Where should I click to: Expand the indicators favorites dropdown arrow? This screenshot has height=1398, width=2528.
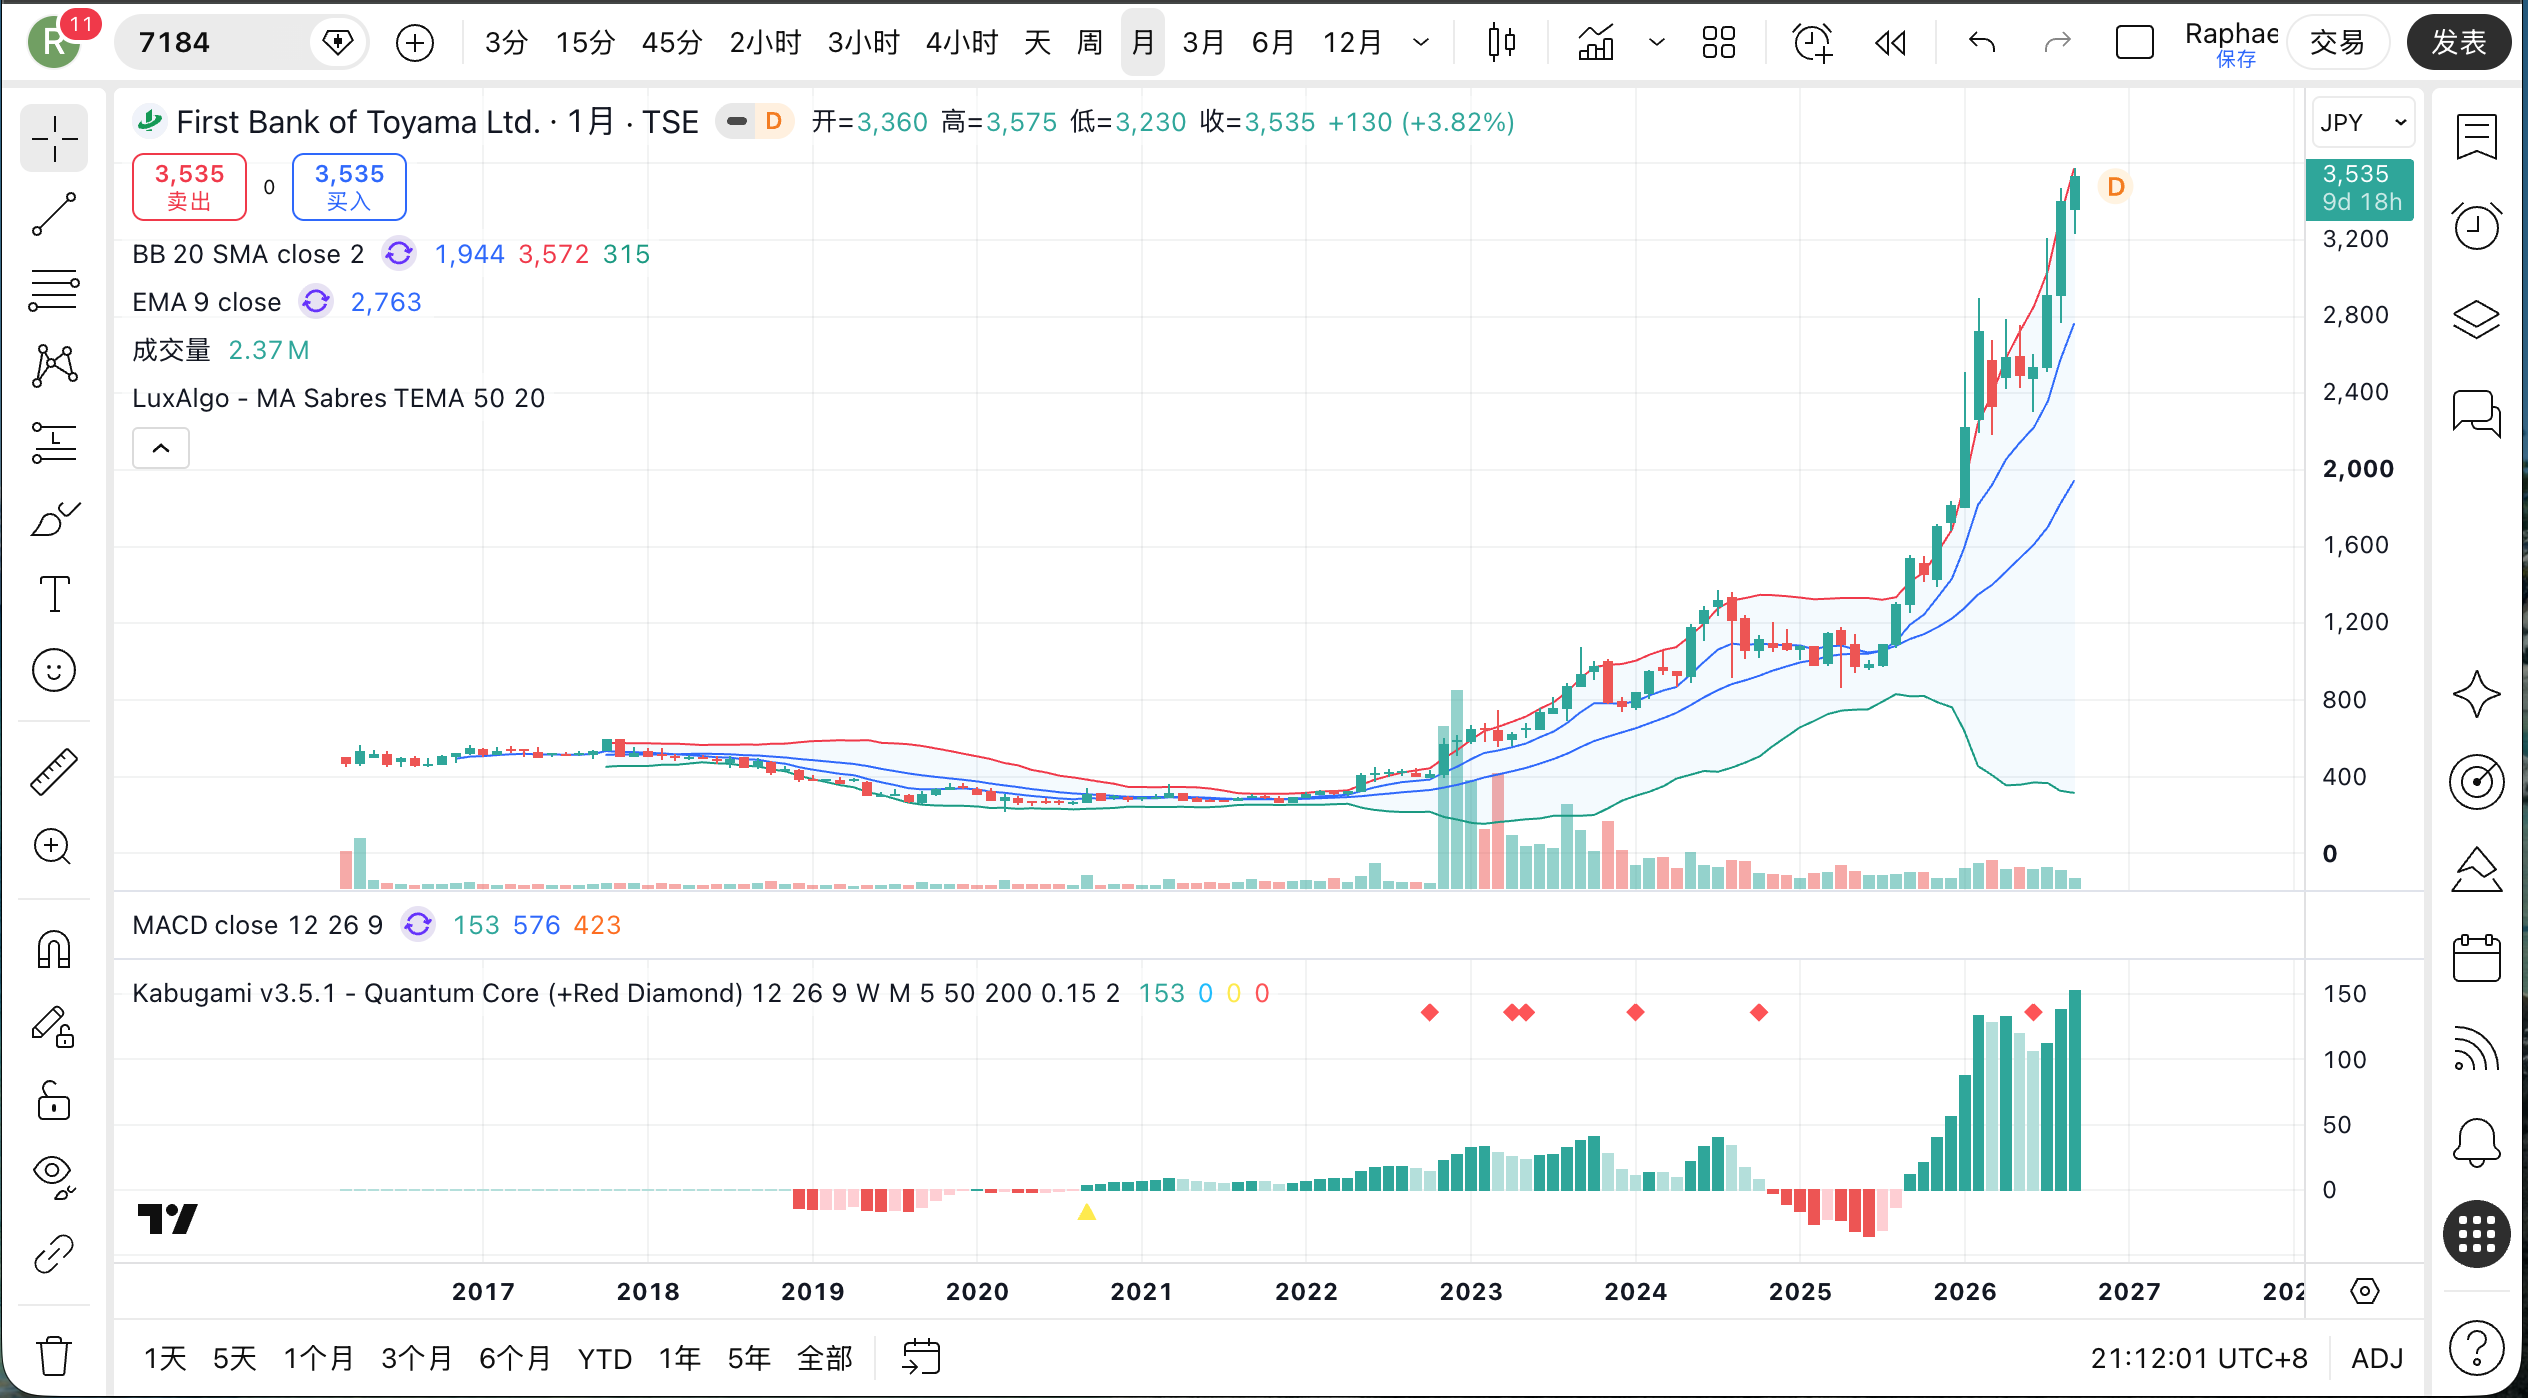[x=1657, y=43]
